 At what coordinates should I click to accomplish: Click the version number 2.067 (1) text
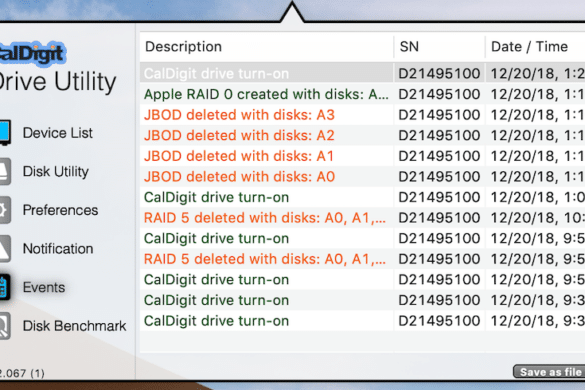22,373
